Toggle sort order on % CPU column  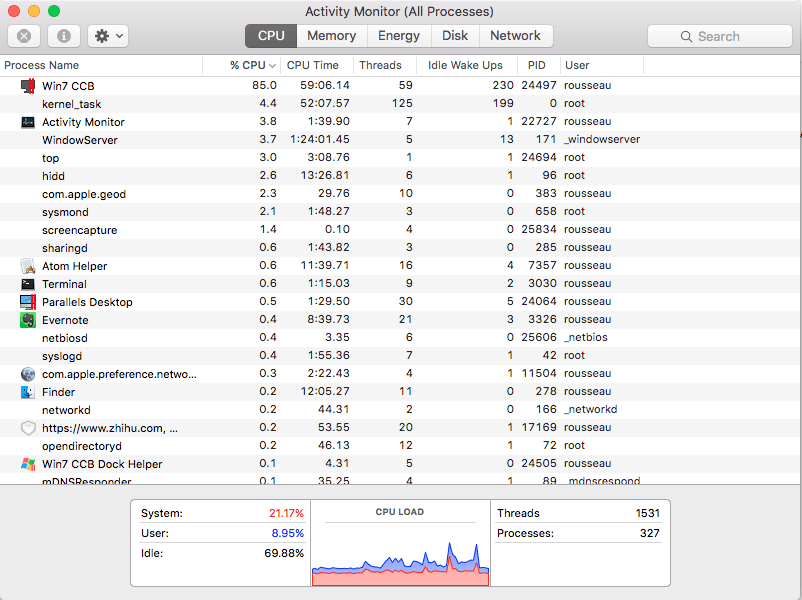click(x=242, y=65)
